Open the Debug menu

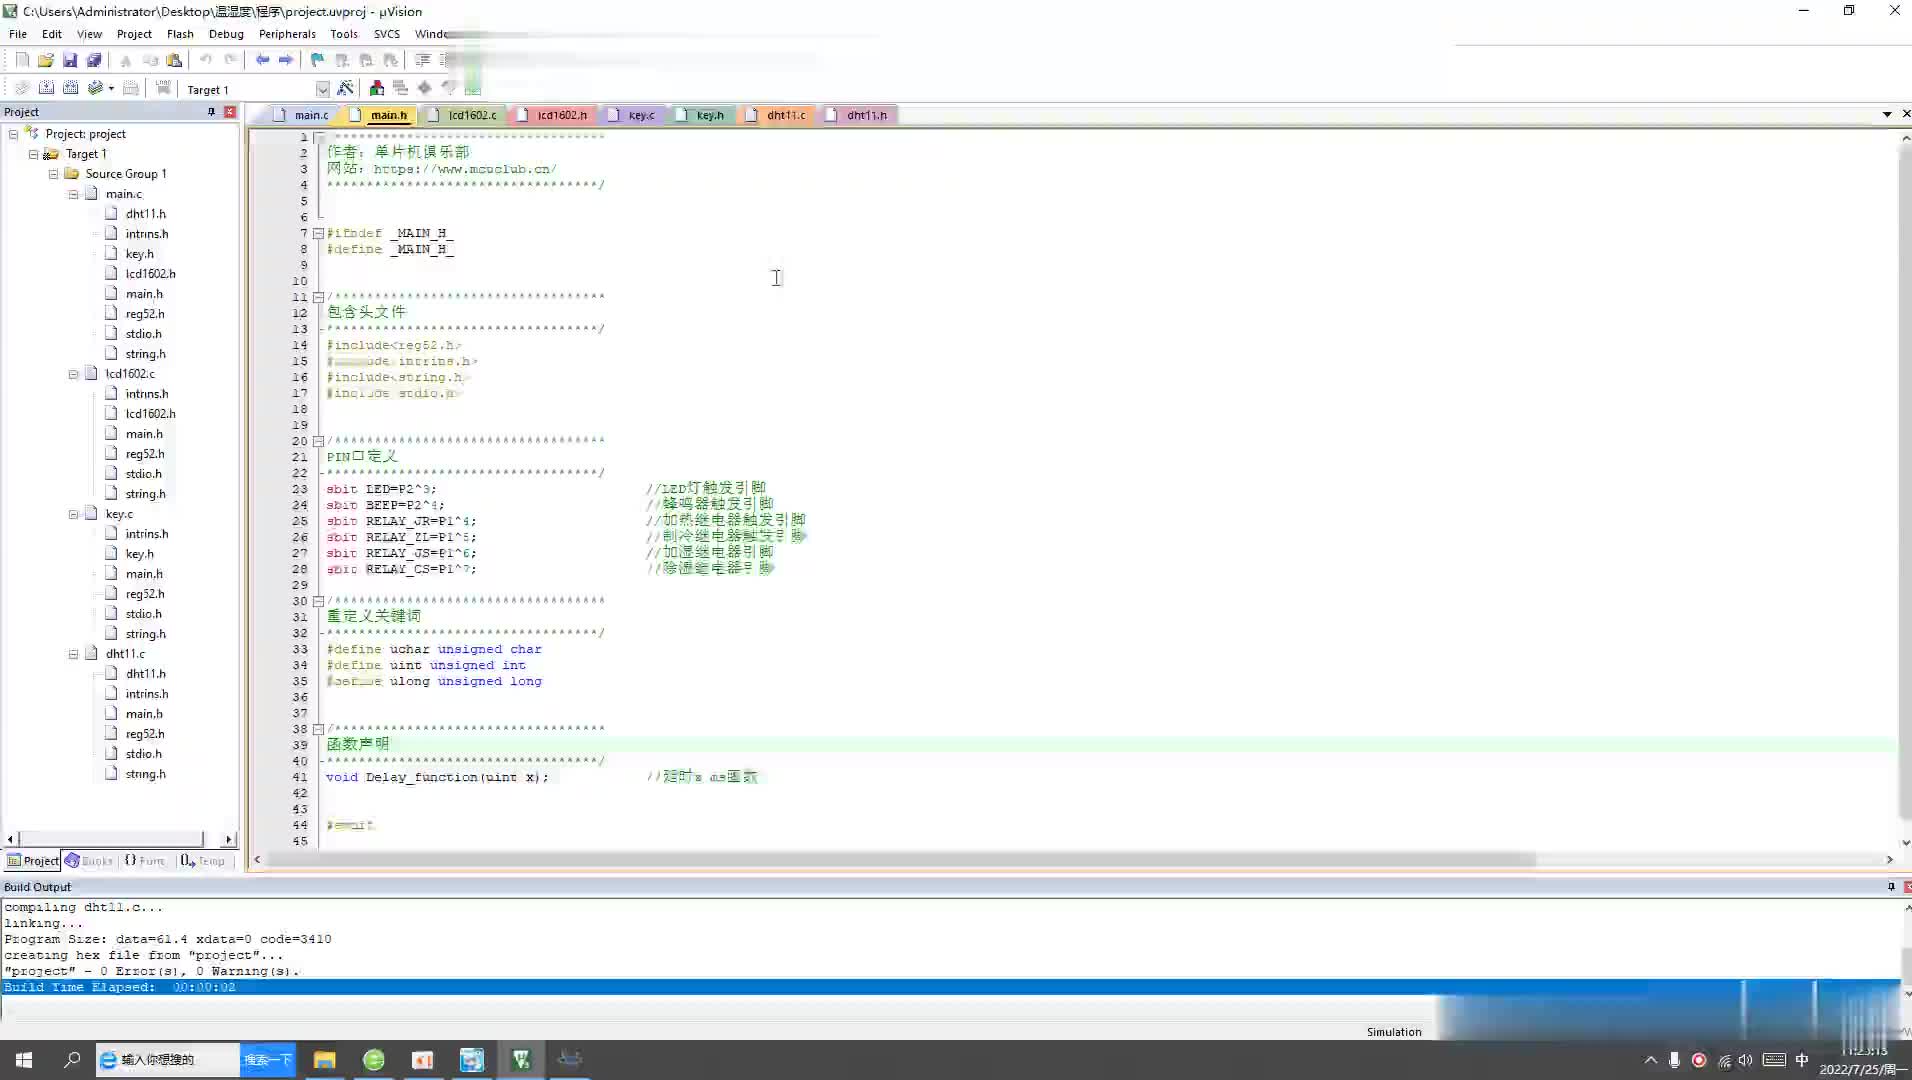coord(226,34)
